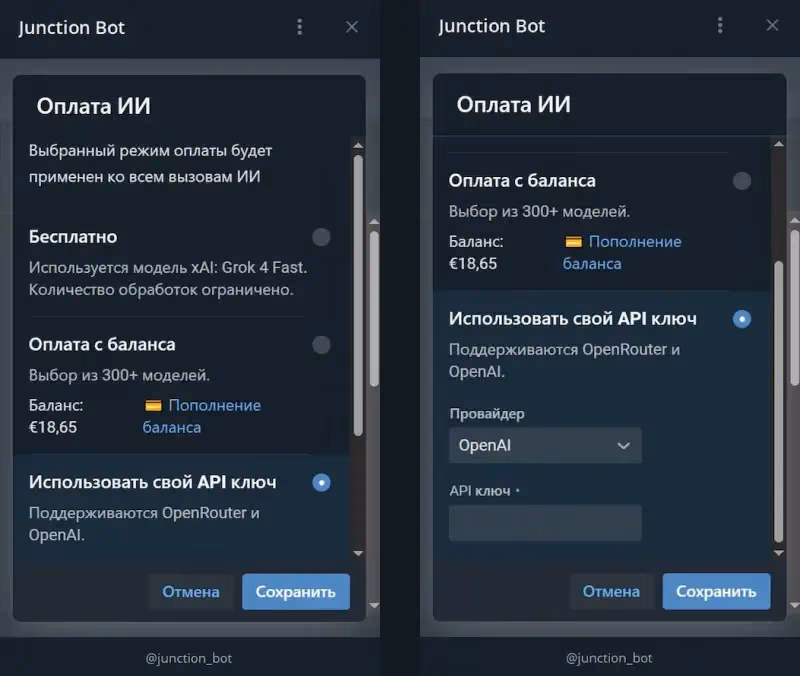Click the Оплата ИИ heading in left window
This screenshot has height=676, width=800.
(94, 107)
